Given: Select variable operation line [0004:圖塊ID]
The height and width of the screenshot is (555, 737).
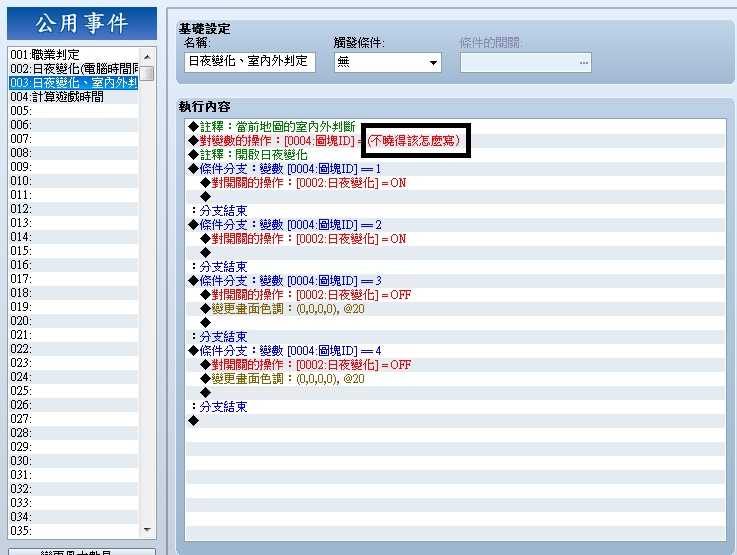Looking at the screenshot, I should click(x=455, y=141).
